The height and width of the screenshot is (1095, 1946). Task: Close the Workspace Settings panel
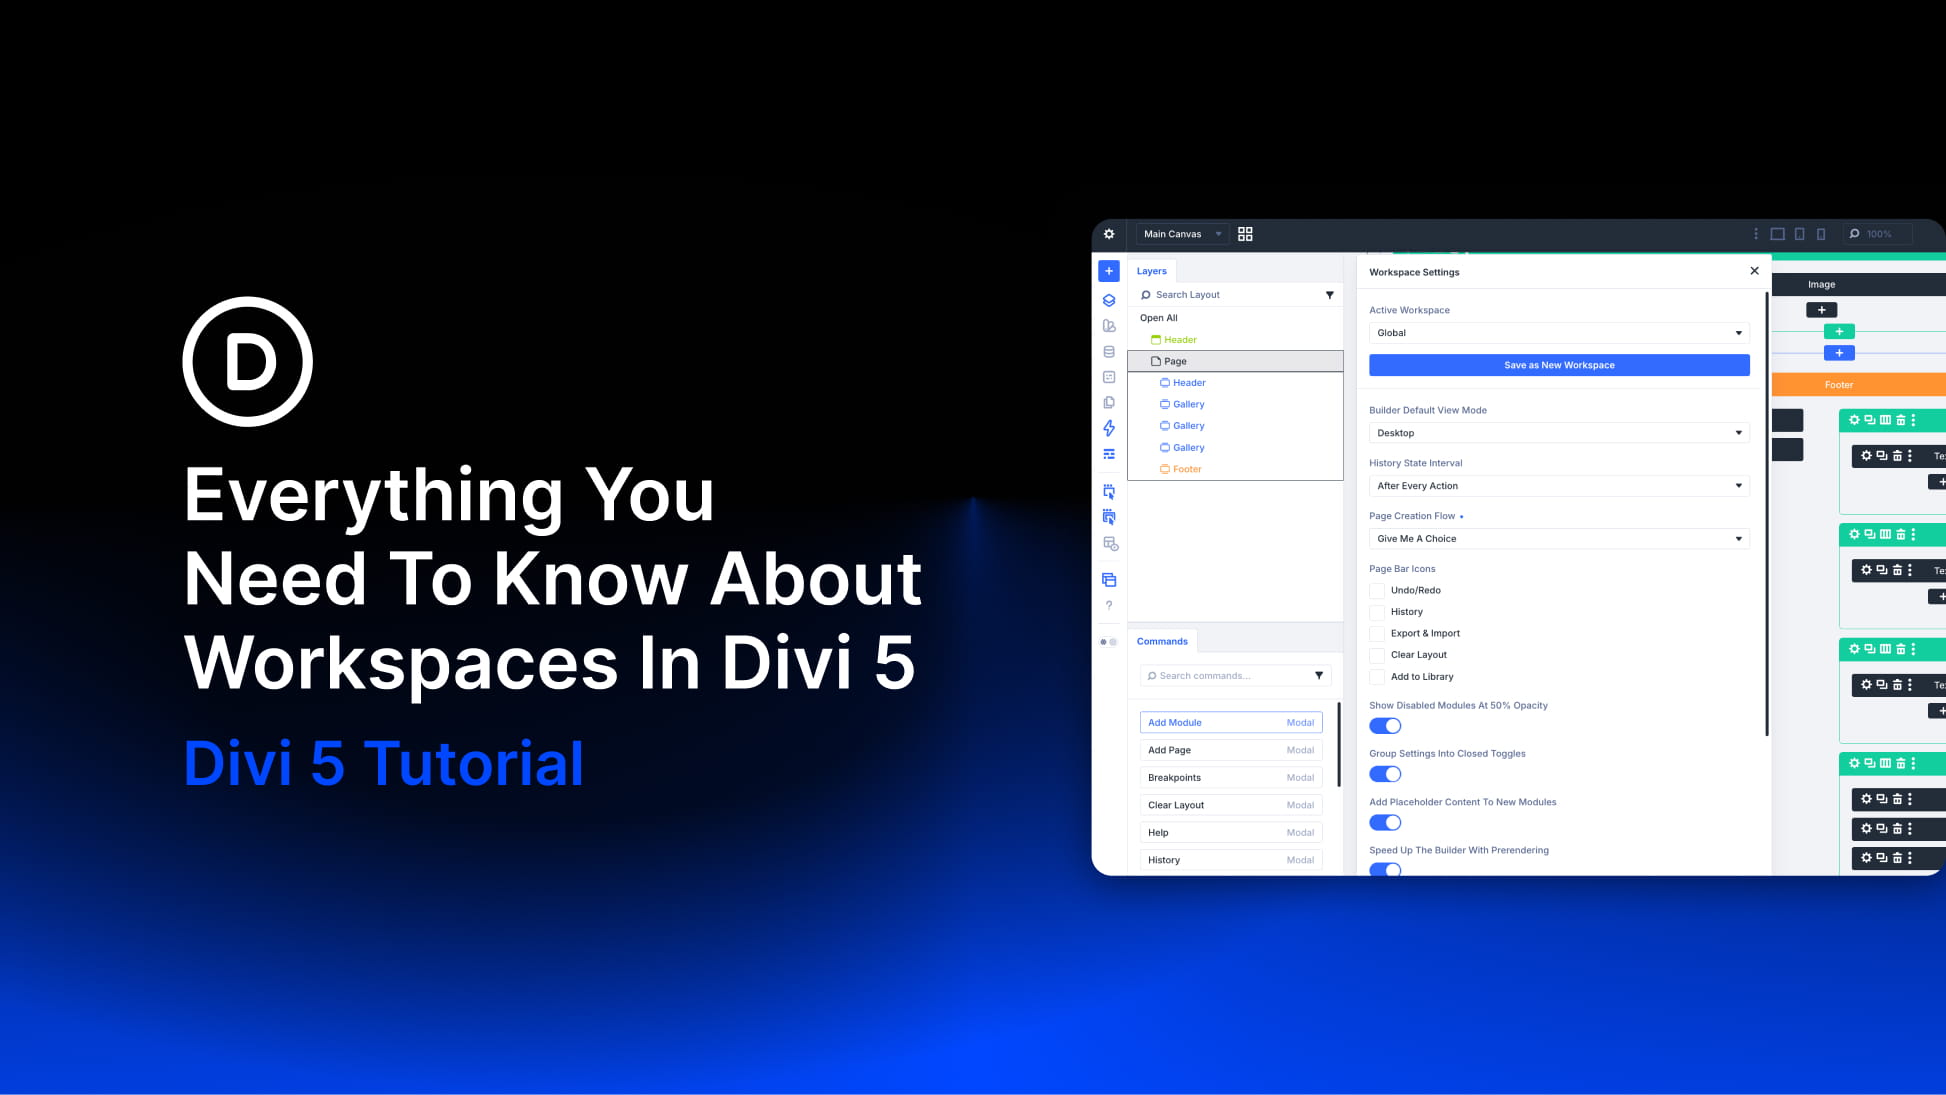coord(1754,271)
